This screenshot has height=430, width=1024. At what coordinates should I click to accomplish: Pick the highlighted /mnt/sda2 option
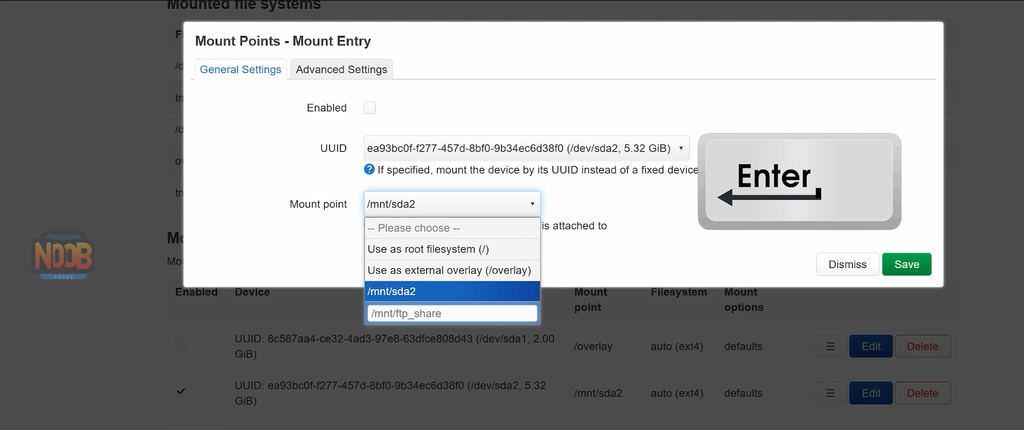pyautogui.click(x=452, y=291)
